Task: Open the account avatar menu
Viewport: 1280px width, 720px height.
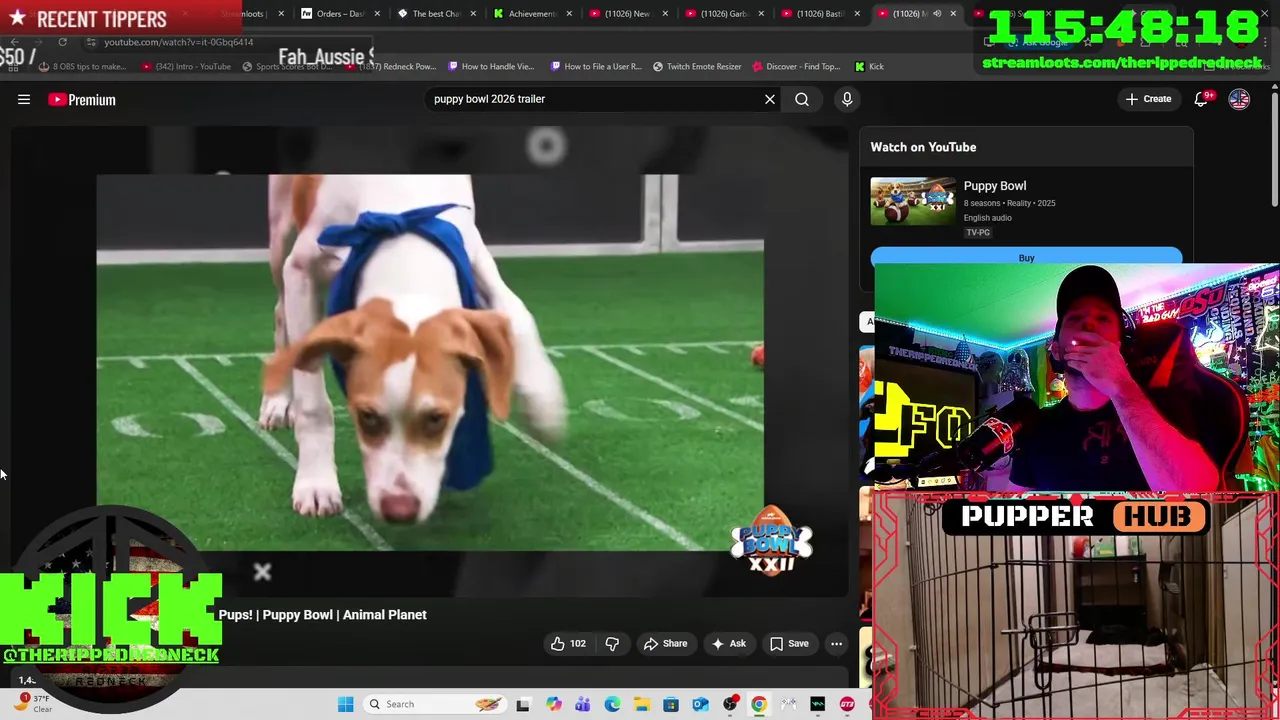Action: point(1239,99)
